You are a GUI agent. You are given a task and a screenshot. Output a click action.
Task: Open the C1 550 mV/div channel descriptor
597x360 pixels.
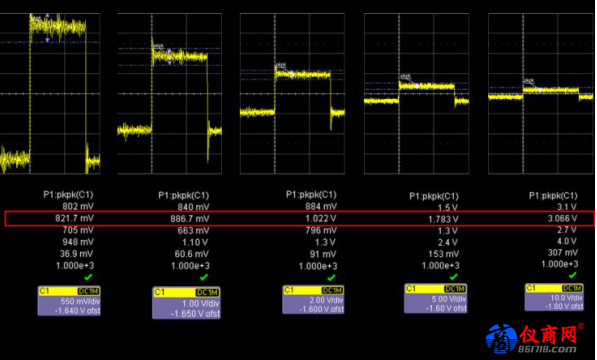click(x=69, y=301)
